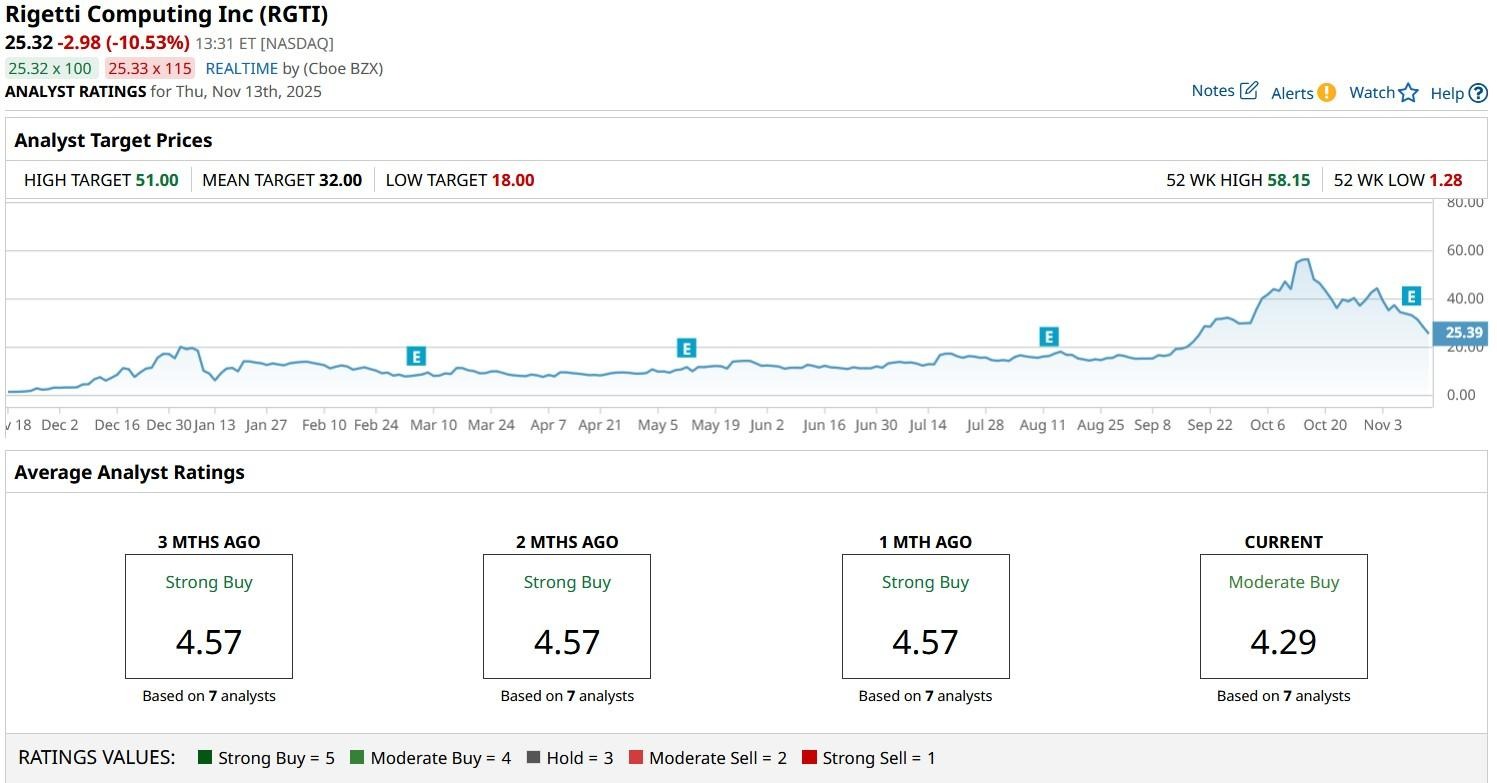
Task: Click the earnings E marker near Mar 10
Action: click(415, 356)
